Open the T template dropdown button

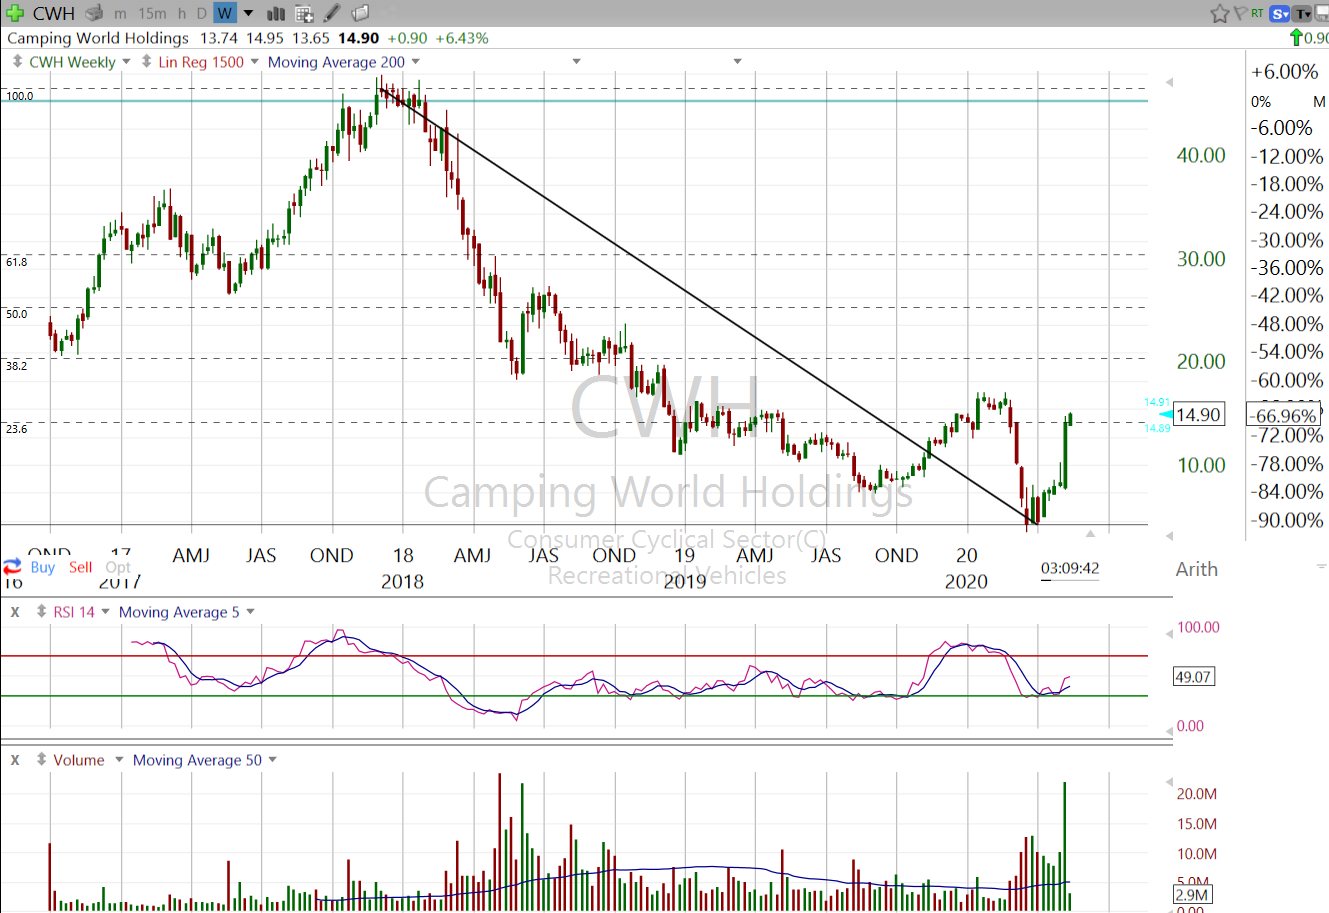(1303, 14)
